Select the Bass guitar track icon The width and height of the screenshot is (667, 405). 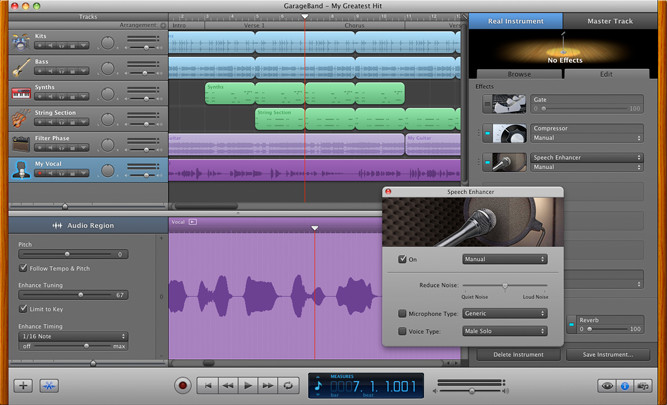pos(21,68)
